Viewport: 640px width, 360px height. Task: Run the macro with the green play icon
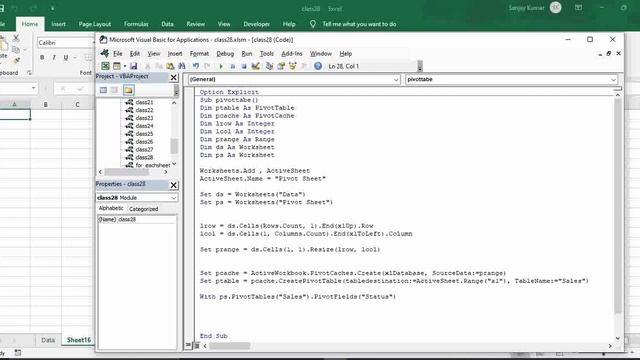(x=221, y=66)
